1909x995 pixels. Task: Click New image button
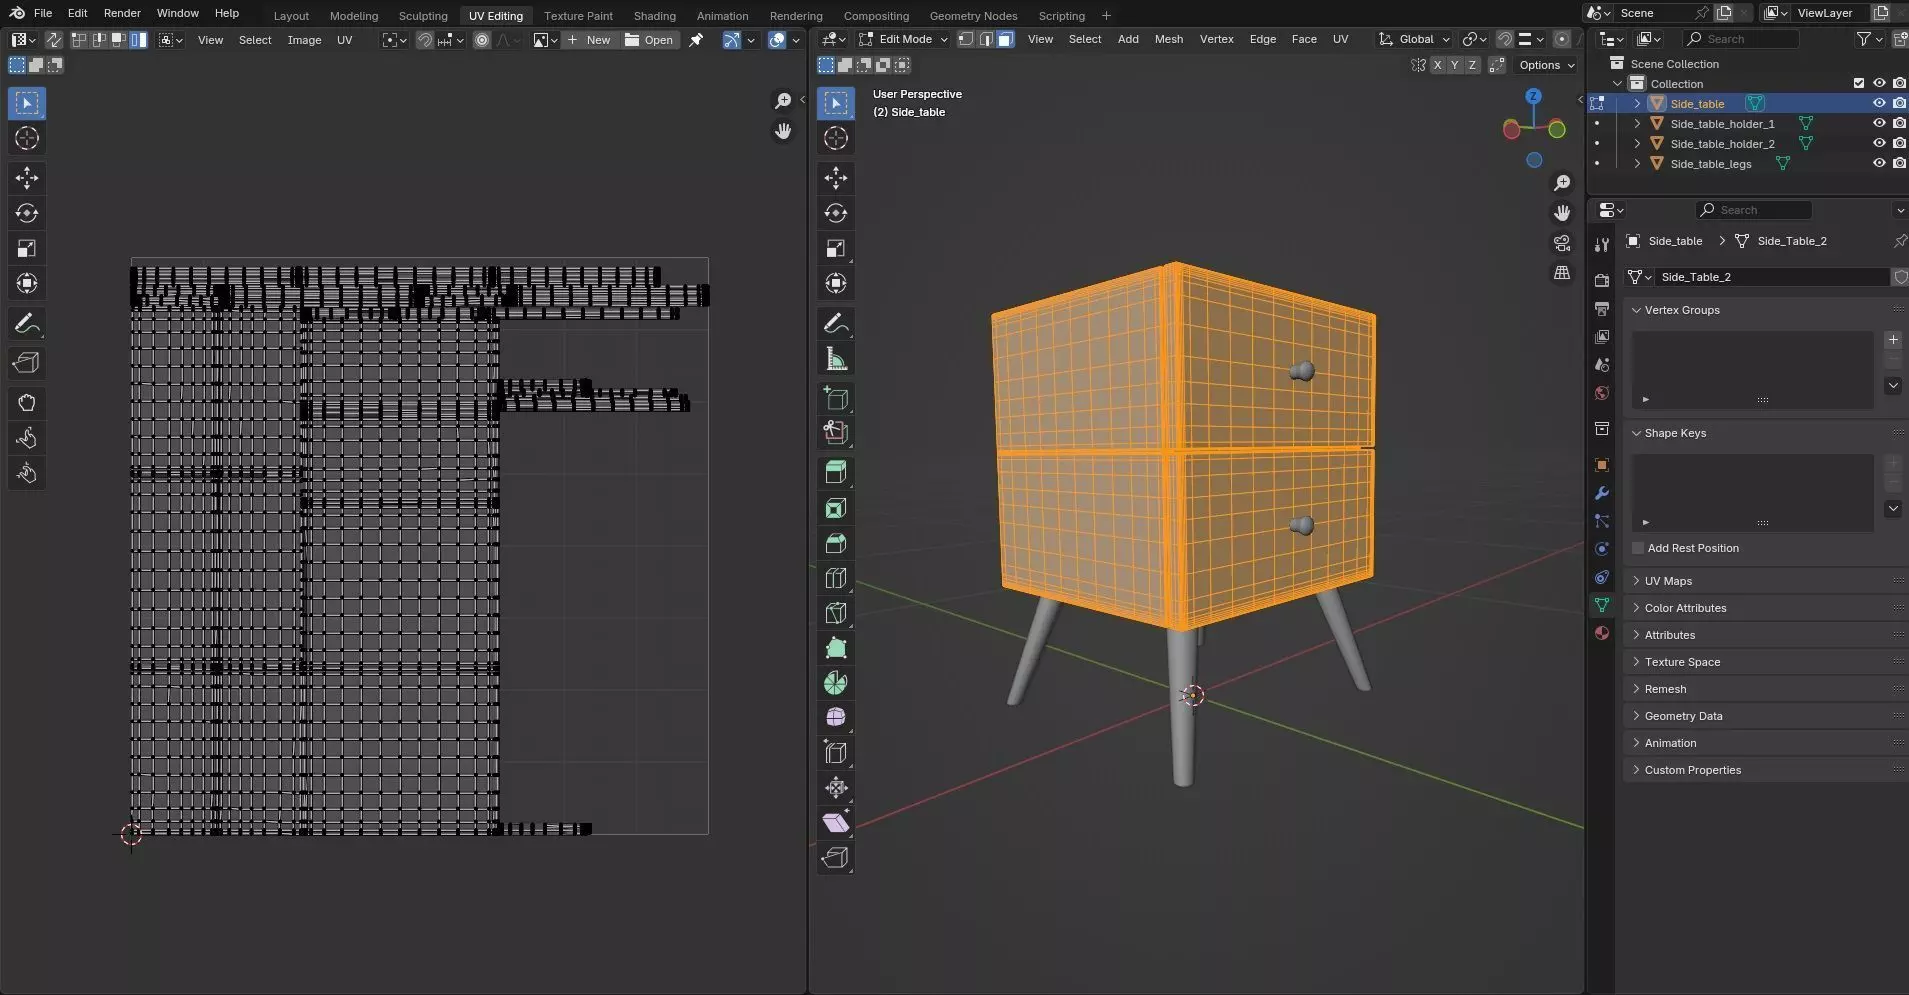589,40
